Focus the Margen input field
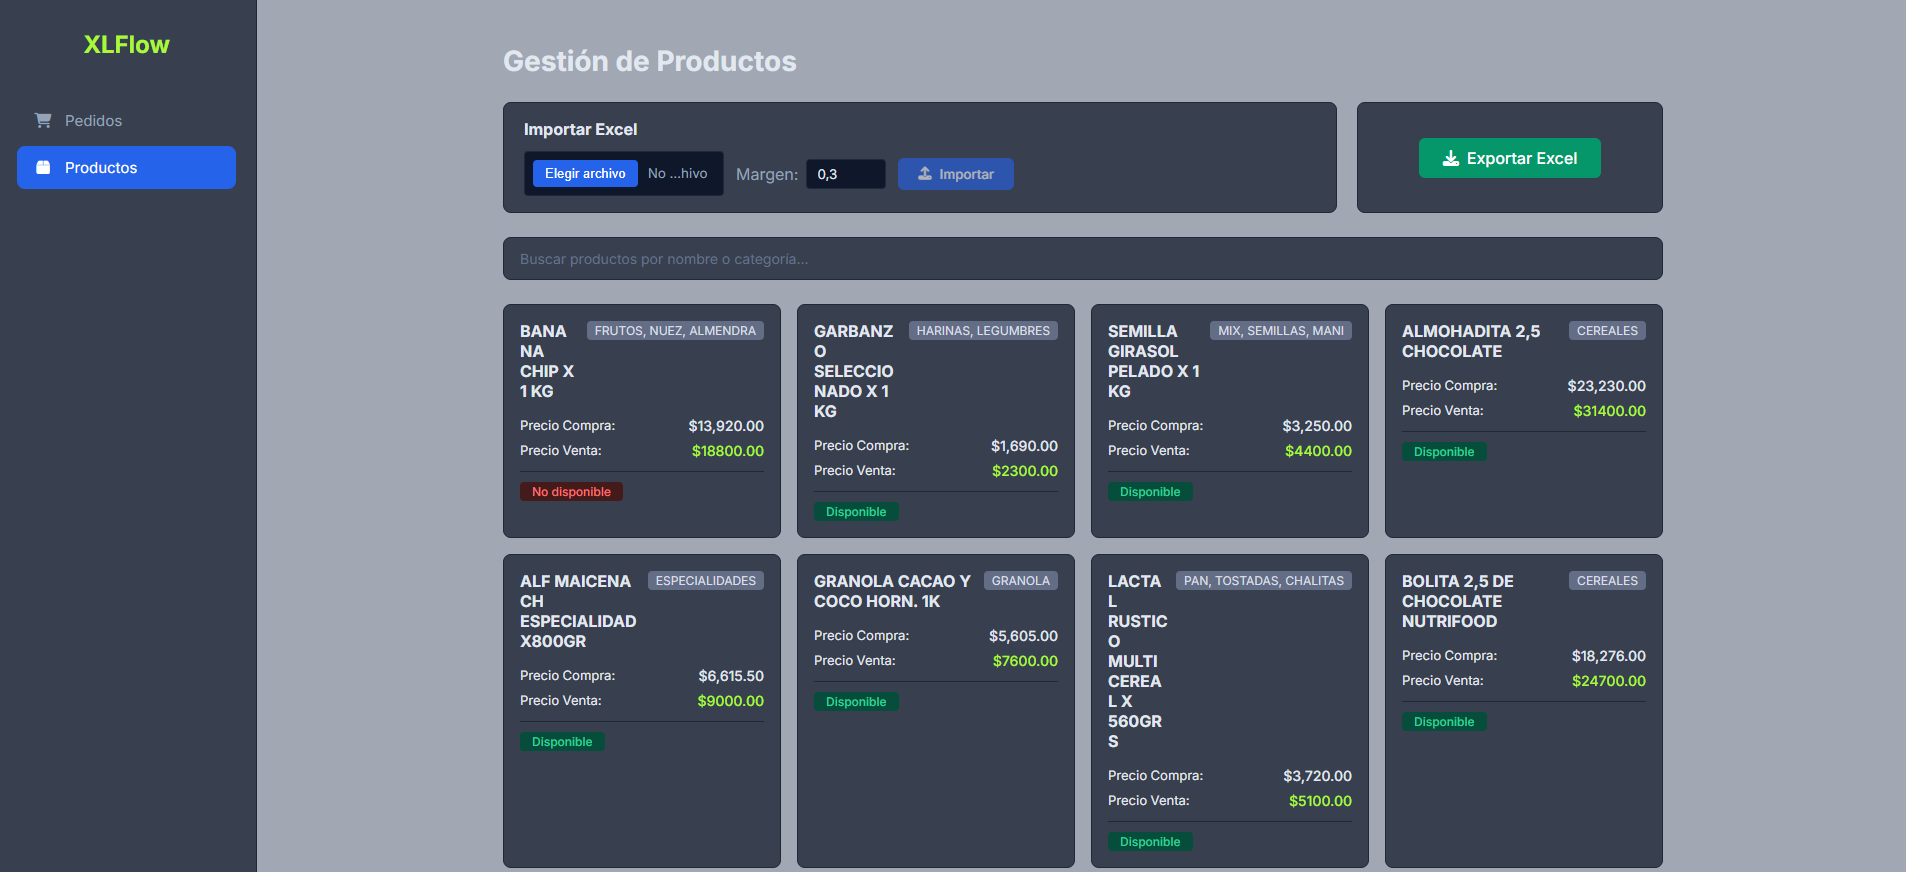The height and width of the screenshot is (872, 1906). tap(846, 174)
